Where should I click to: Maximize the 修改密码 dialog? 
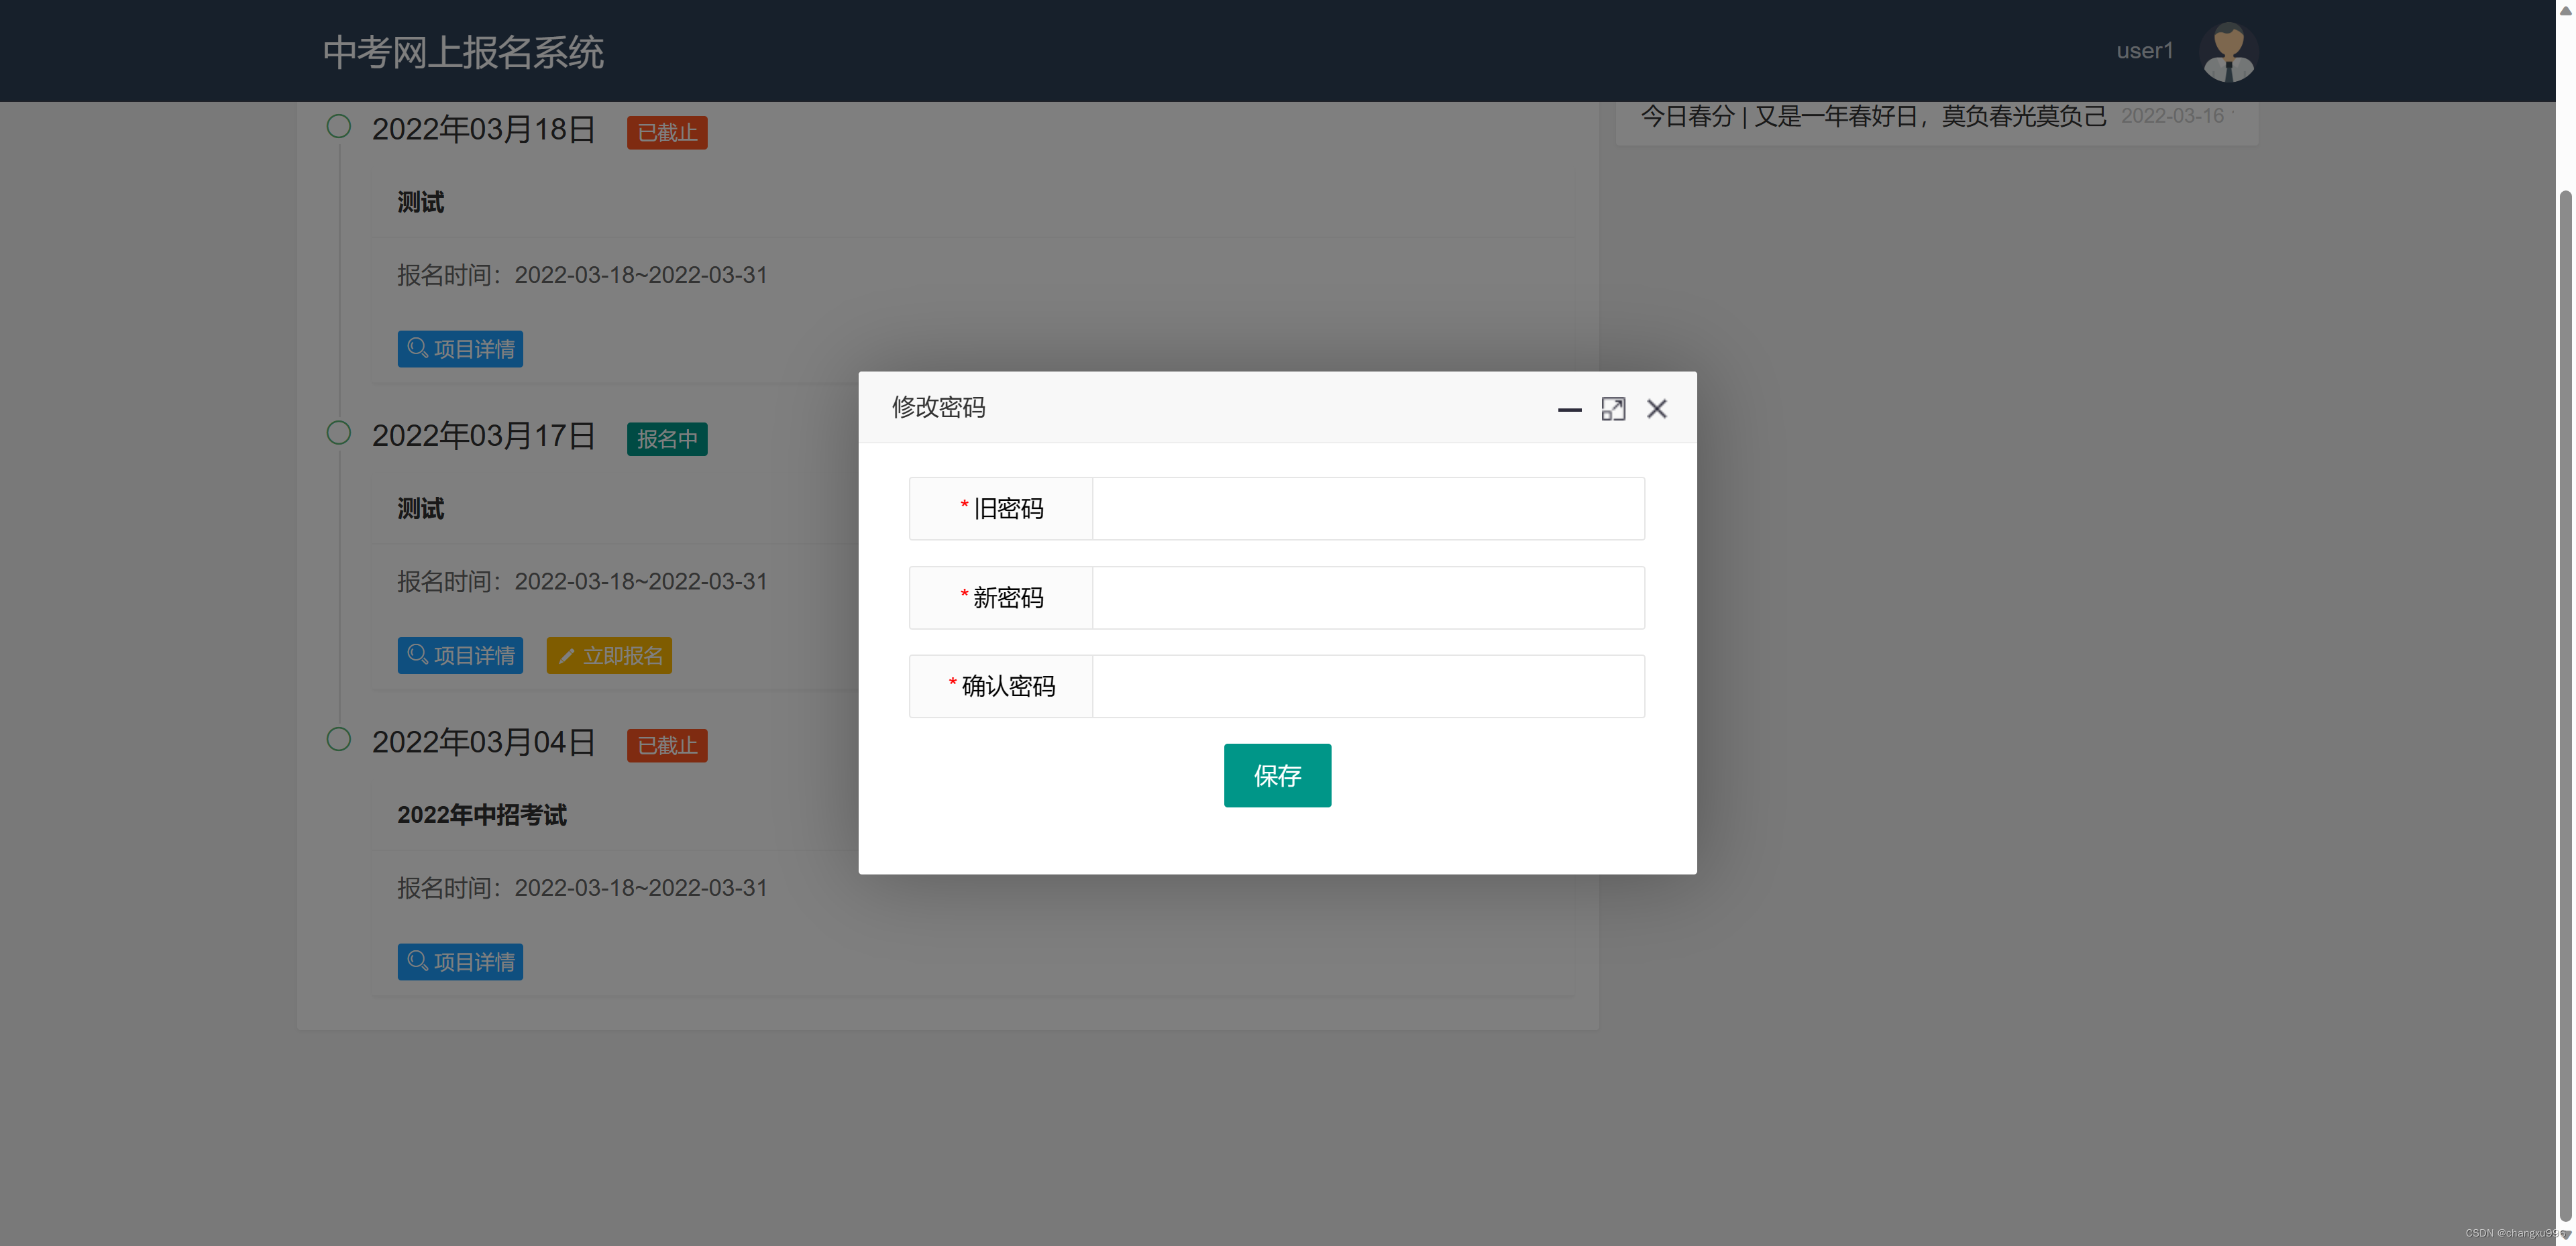[x=1612, y=409]
